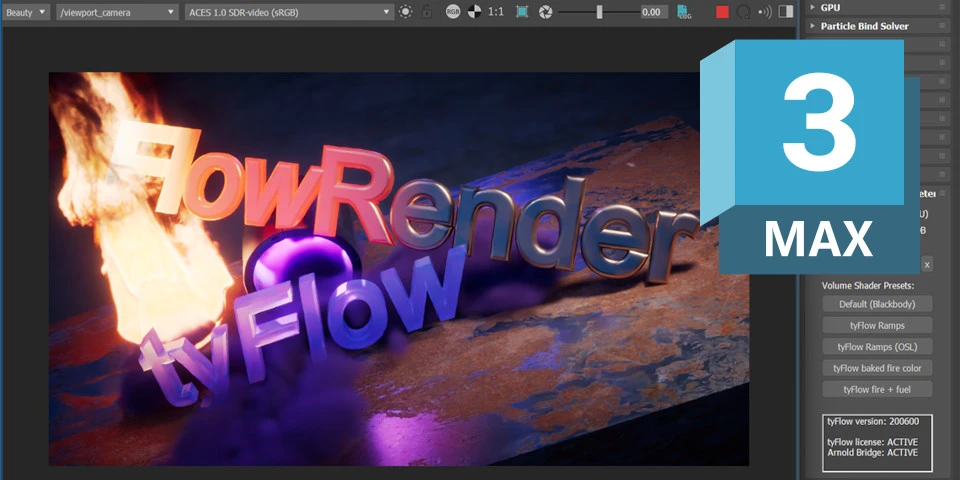Click the 'Volume Shader Presets:' label
Viewport: 960px width, 480px height.
pyautogui.click(x=868, y=285)
